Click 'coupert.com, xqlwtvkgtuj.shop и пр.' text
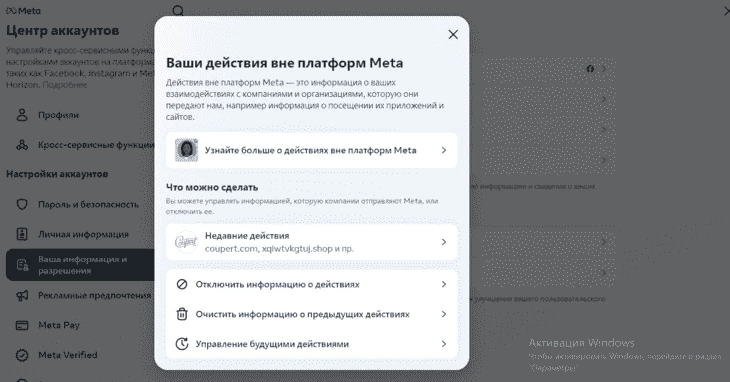 tap(279, 248)
